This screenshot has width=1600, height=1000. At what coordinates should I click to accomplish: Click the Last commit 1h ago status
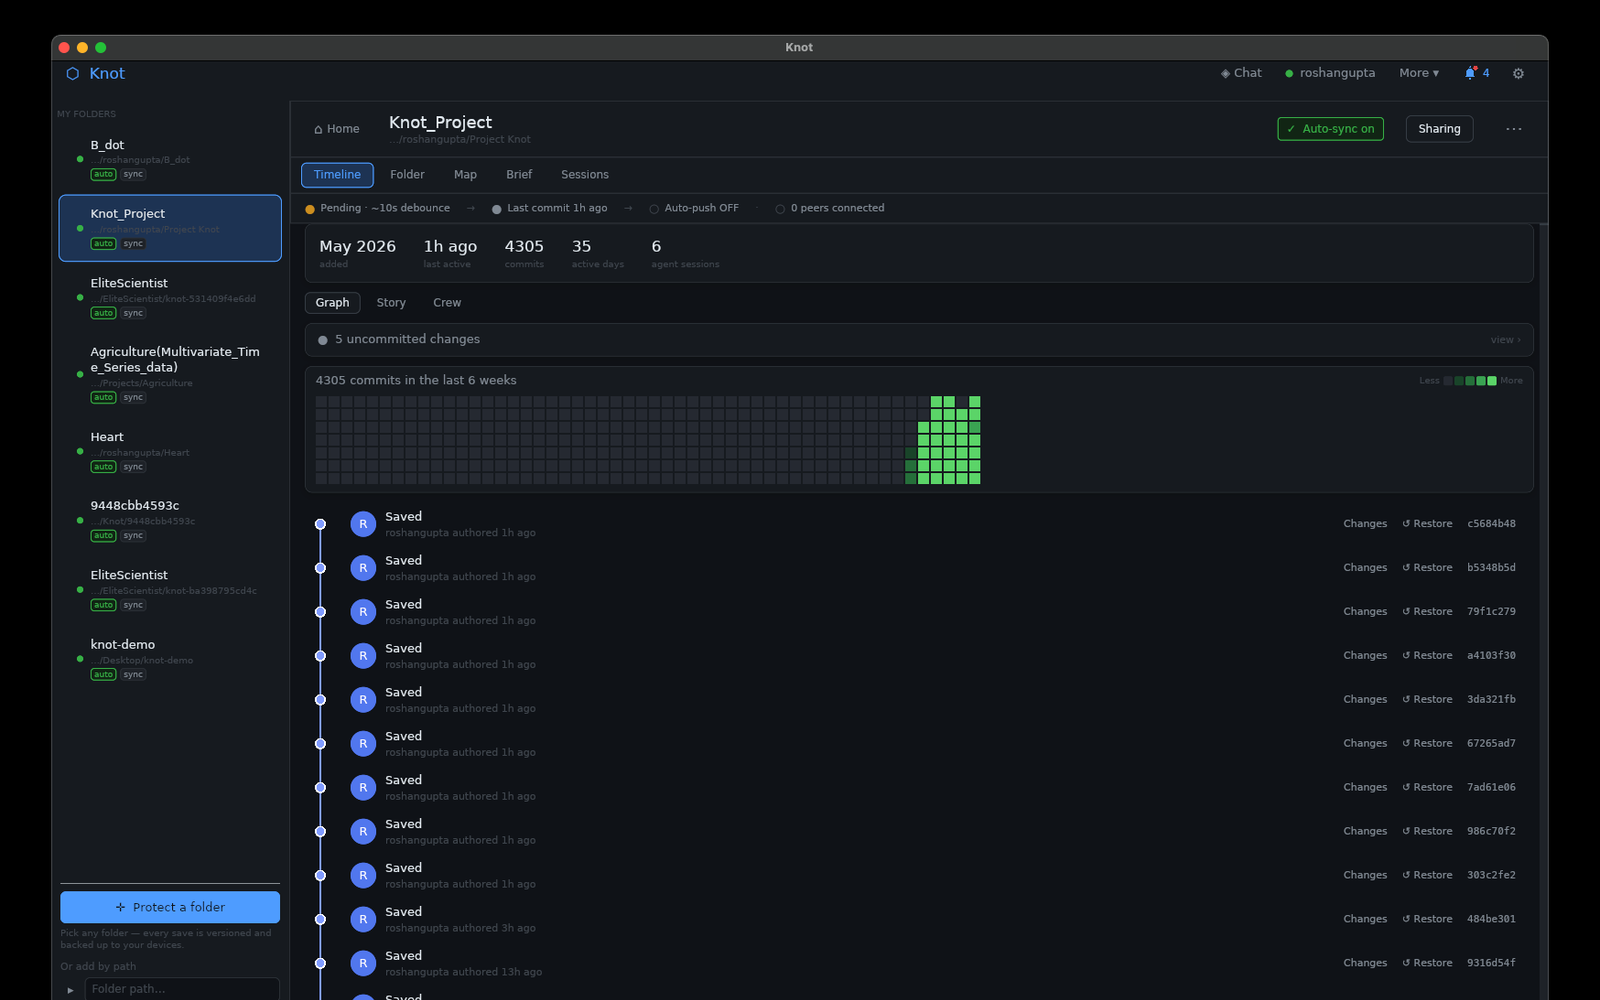click(550, 208)
